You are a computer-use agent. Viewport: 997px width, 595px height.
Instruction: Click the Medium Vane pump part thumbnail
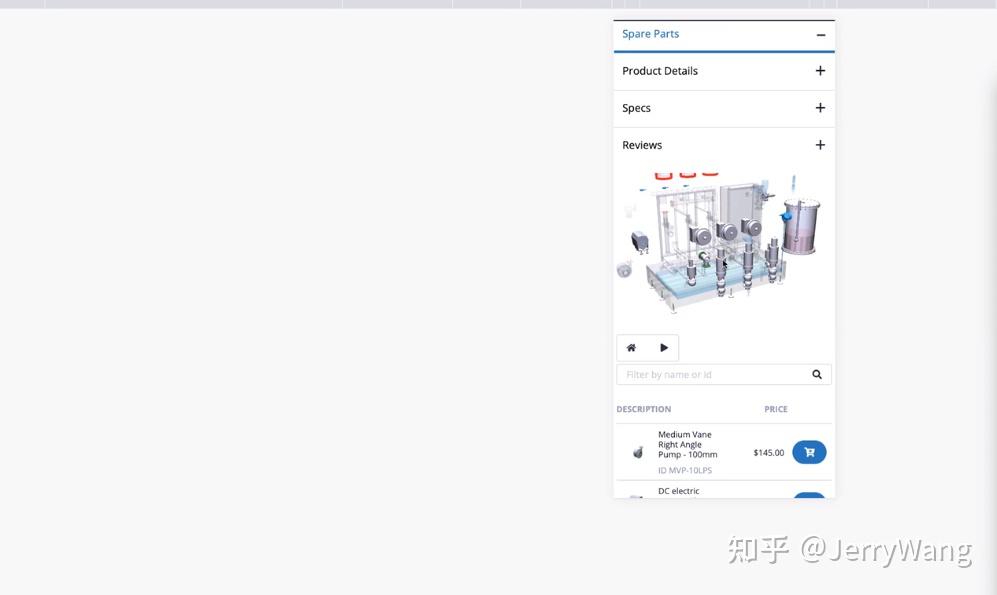click(637, 451)
